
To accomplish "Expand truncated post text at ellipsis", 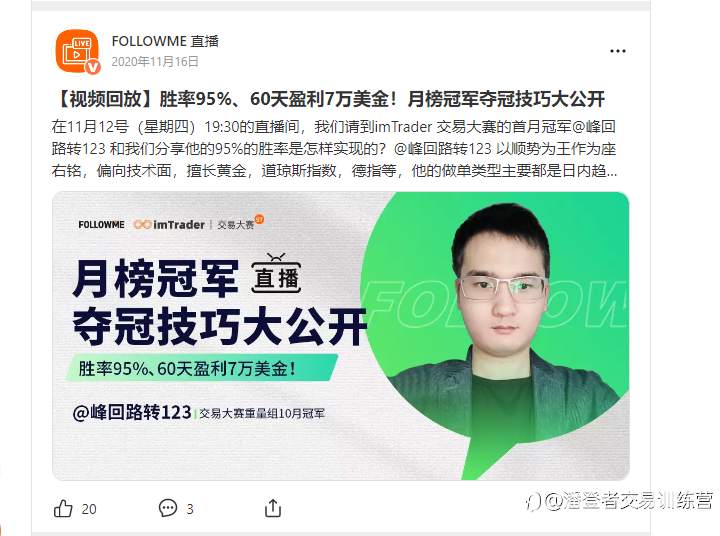I will click(x=612, y=171).
